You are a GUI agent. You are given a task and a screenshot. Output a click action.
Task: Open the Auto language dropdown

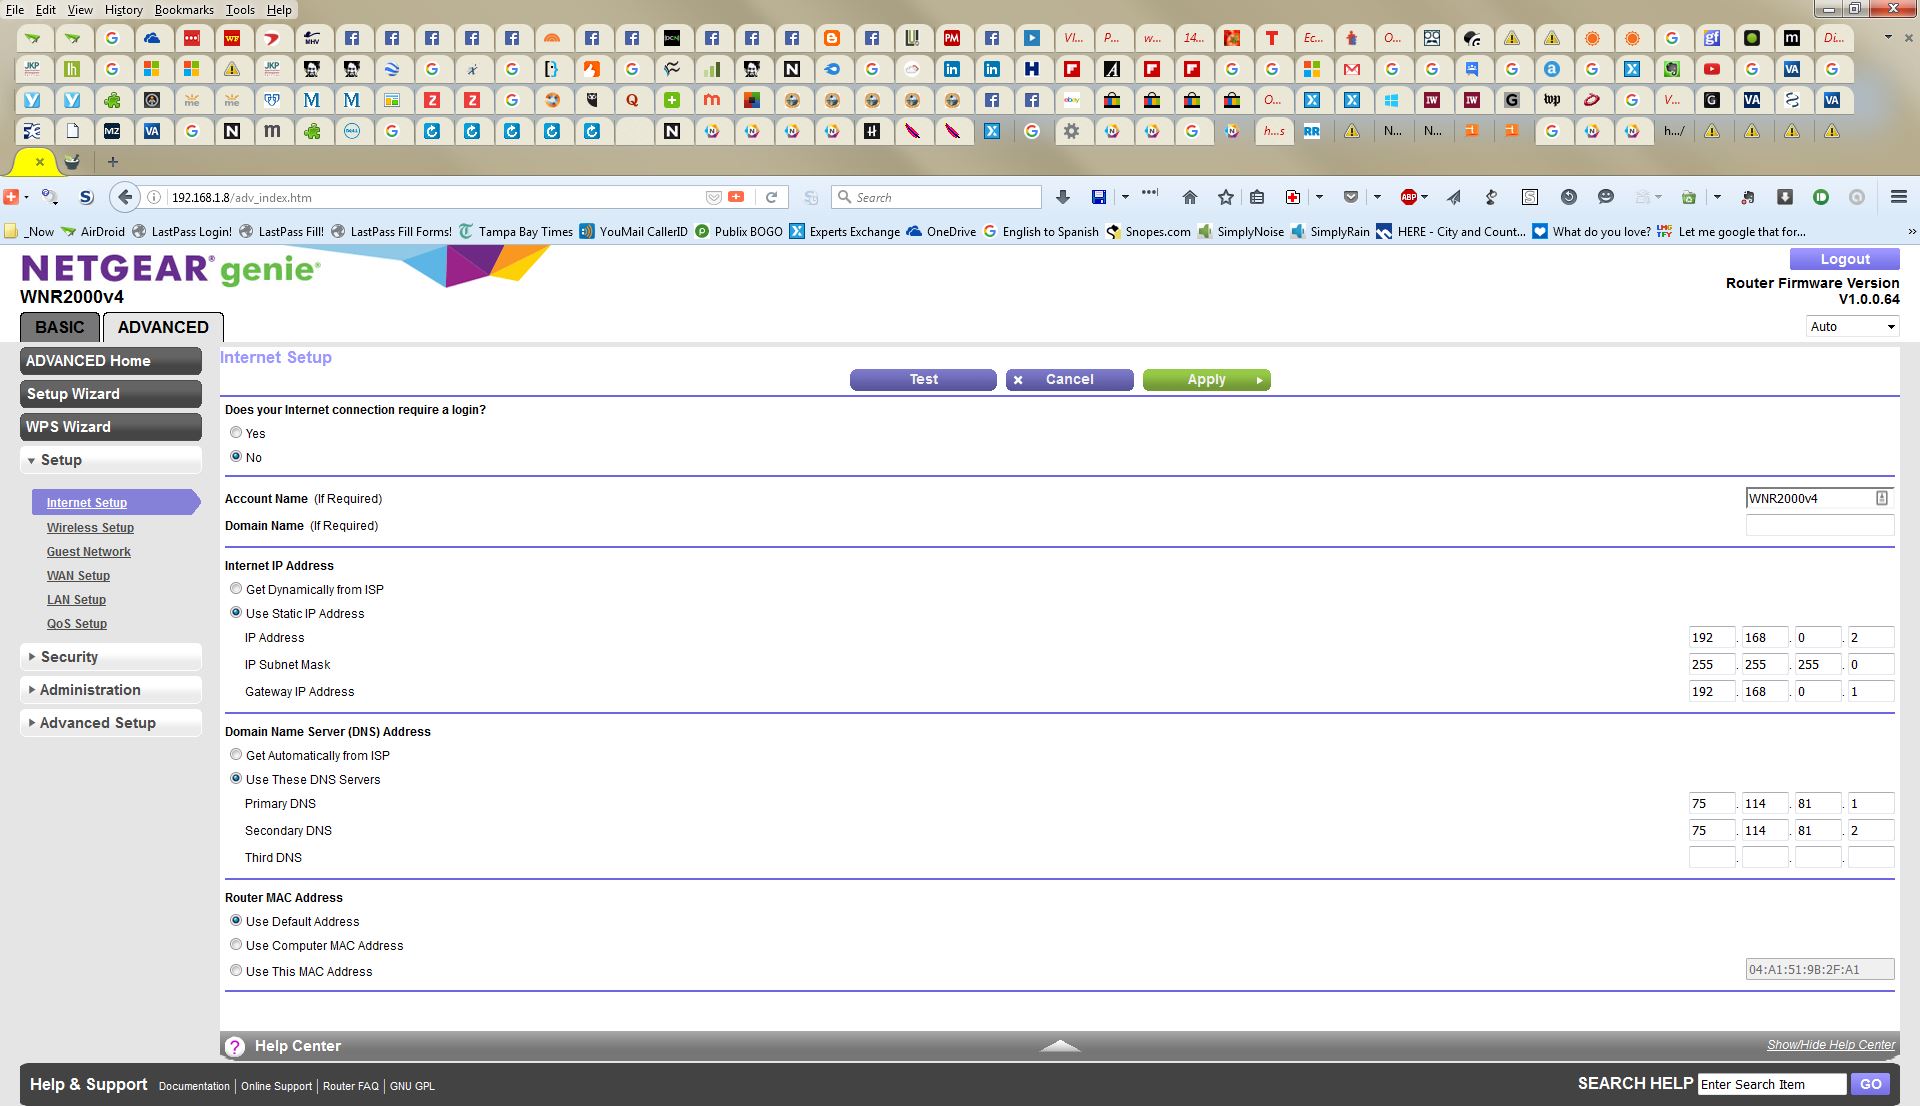(1852, 327)
